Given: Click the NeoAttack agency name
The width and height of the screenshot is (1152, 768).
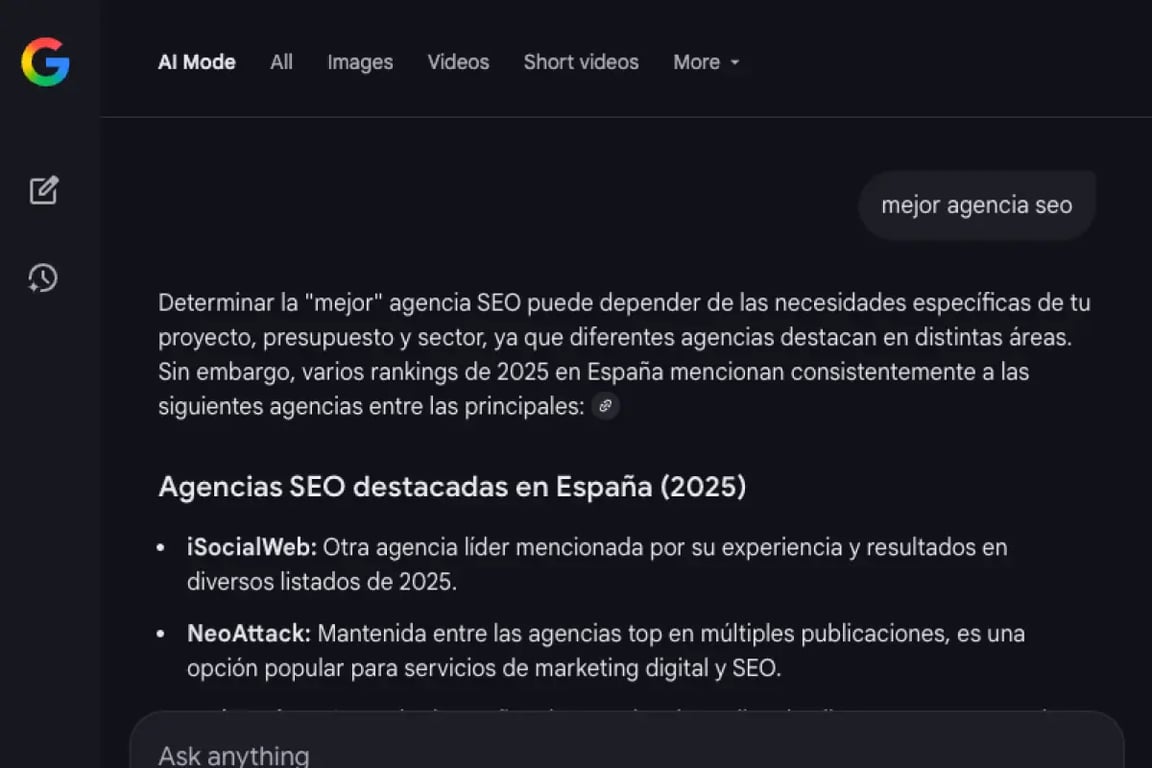Looking at the screenshot, I should pos(249,634).
